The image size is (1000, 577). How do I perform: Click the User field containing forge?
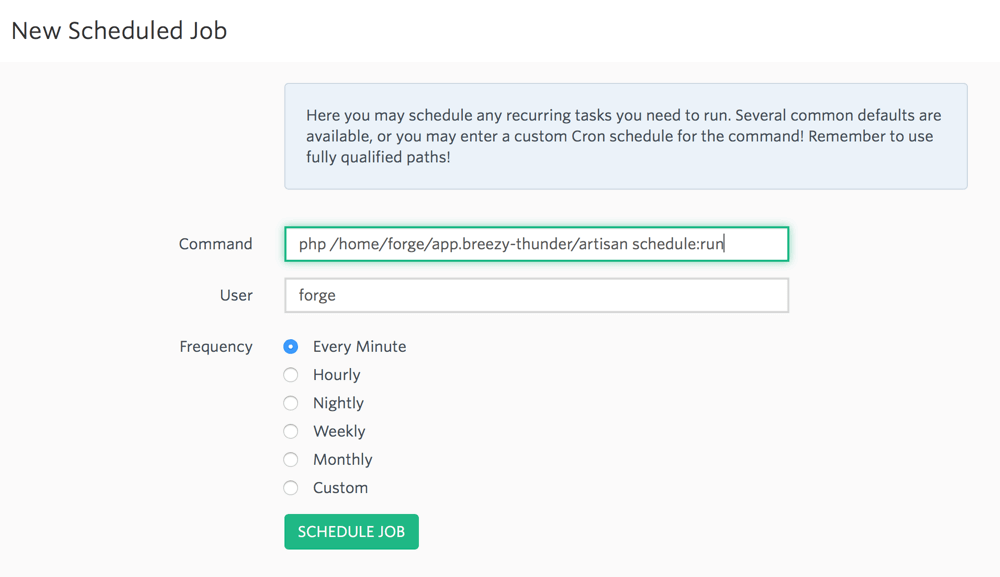pos(536,295)
